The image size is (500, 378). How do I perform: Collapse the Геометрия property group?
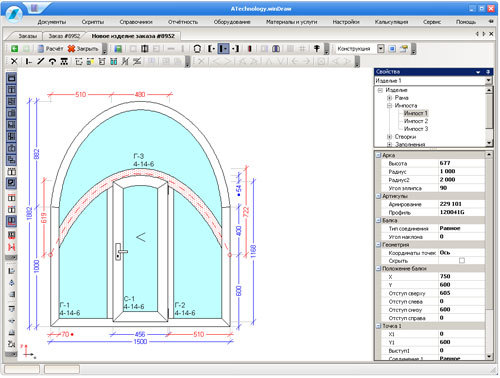tap(378, 244)
